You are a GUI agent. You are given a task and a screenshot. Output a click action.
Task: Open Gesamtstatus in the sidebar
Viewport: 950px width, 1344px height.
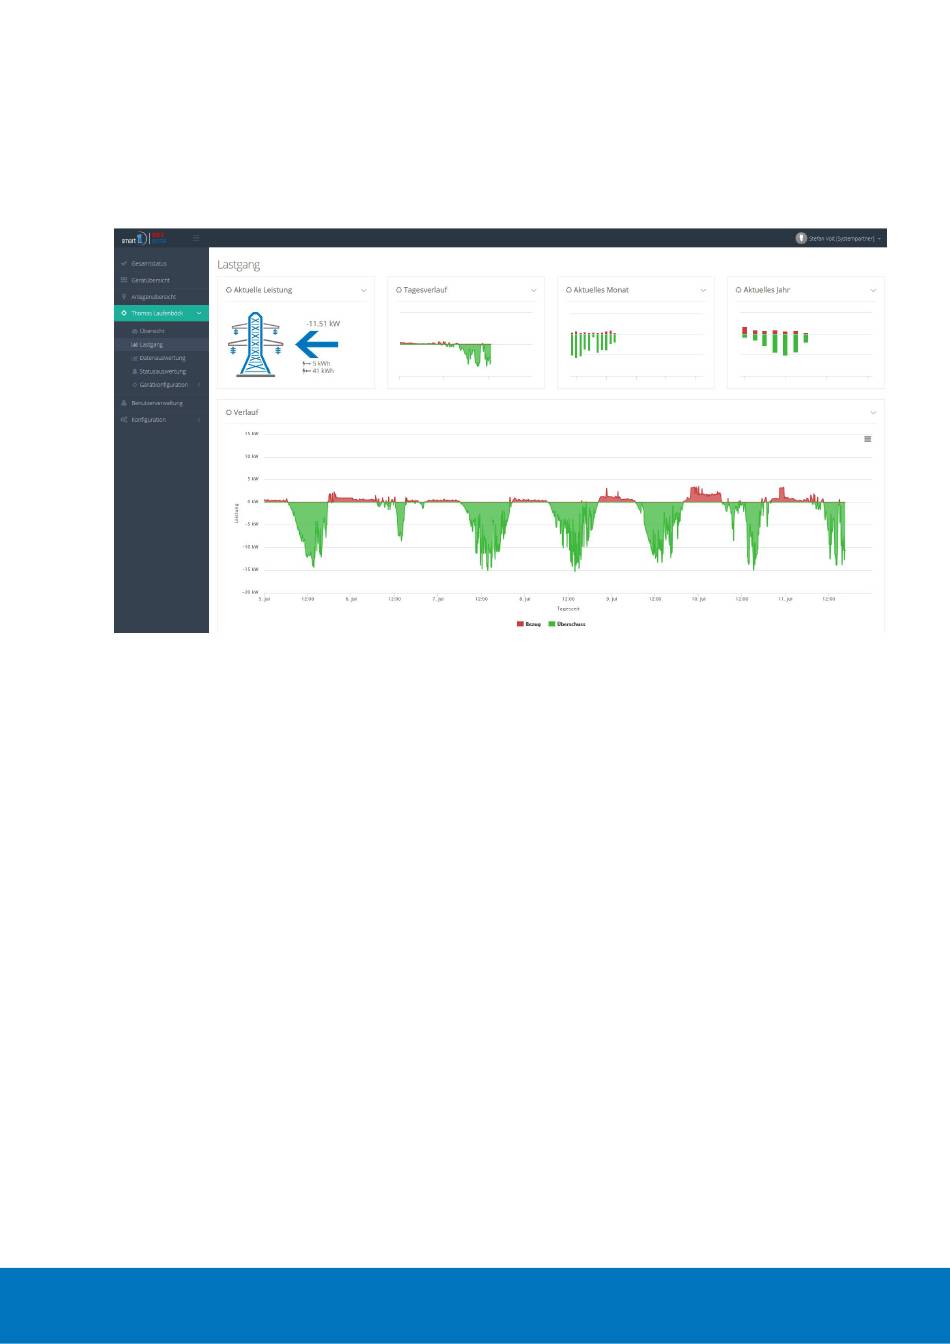point(161,263)
